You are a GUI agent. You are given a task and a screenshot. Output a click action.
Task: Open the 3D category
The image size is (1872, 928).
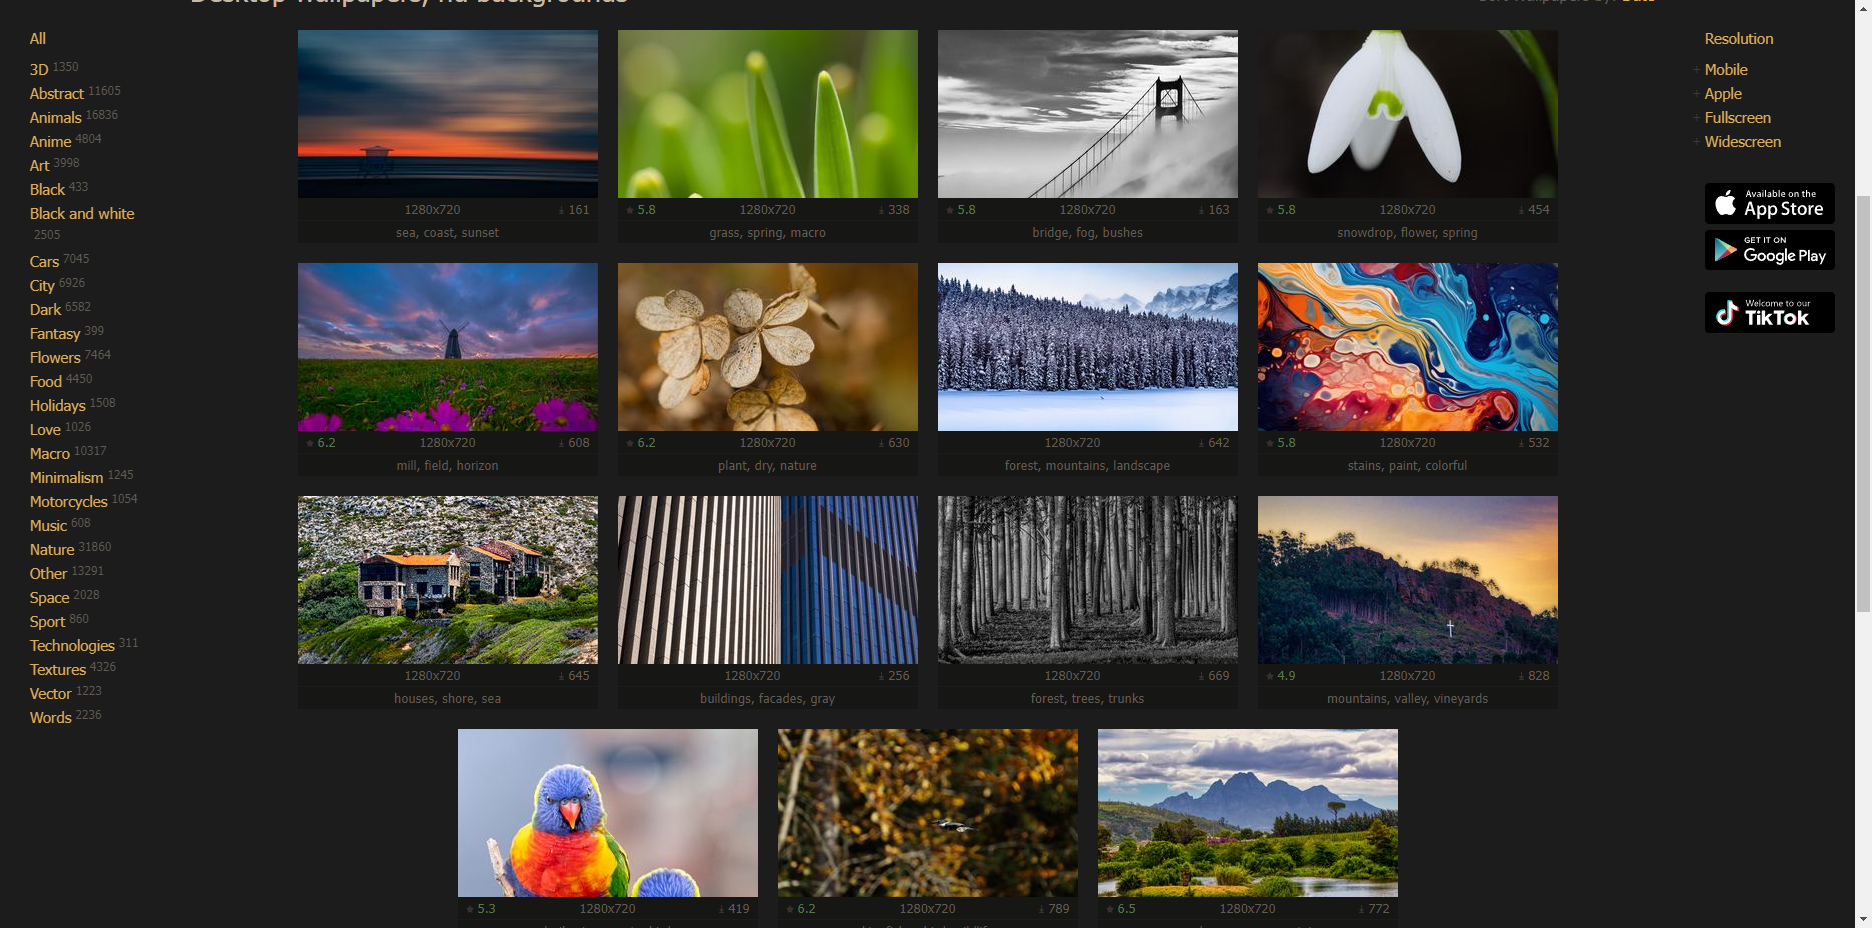(39, 70)
